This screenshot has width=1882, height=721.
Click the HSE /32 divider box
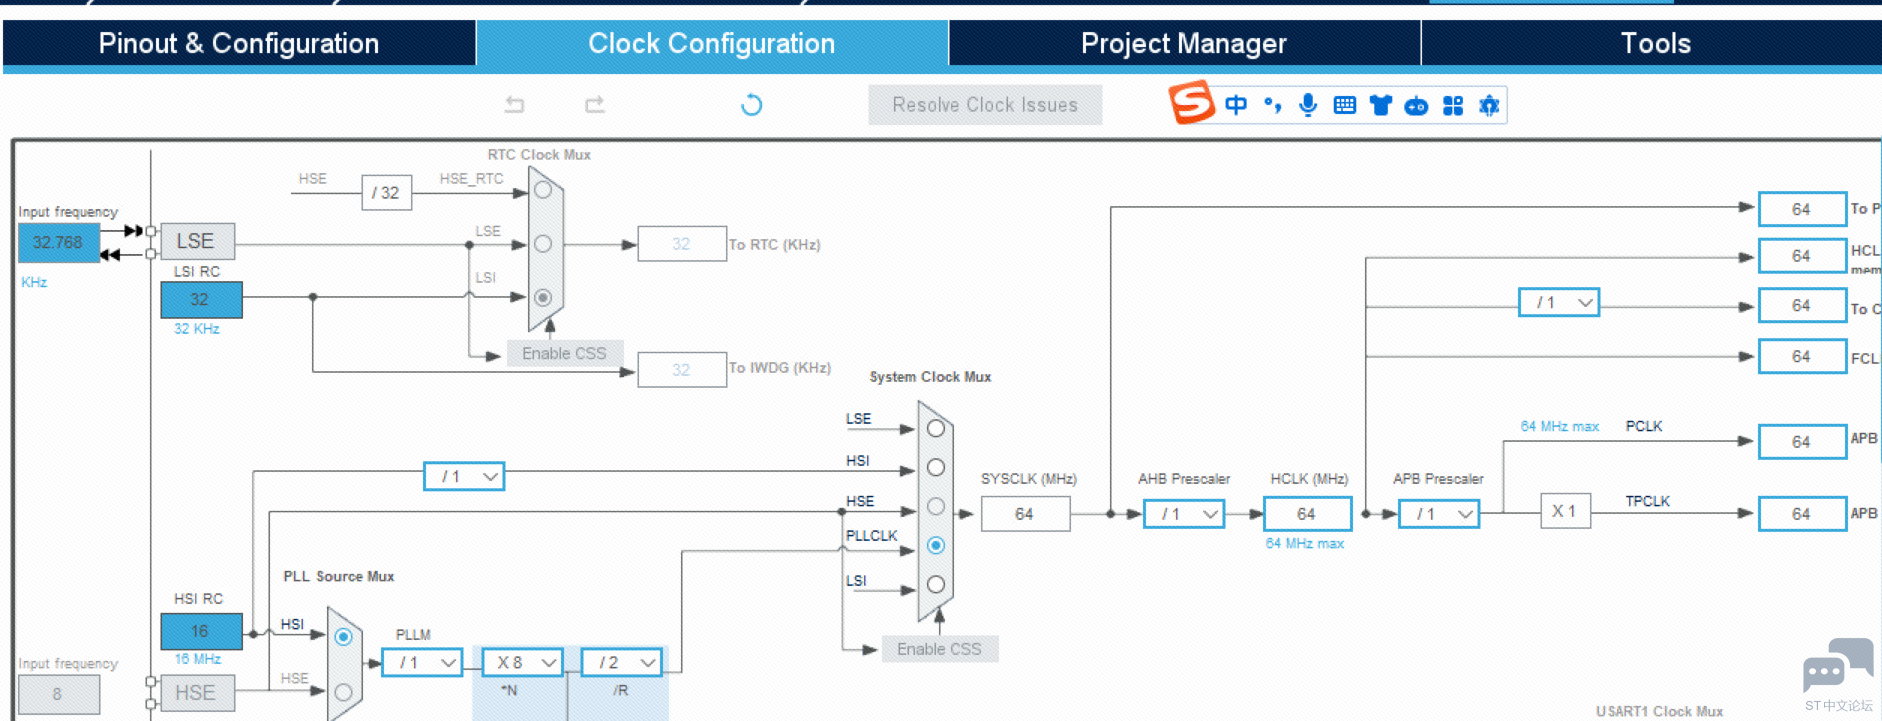386,193
